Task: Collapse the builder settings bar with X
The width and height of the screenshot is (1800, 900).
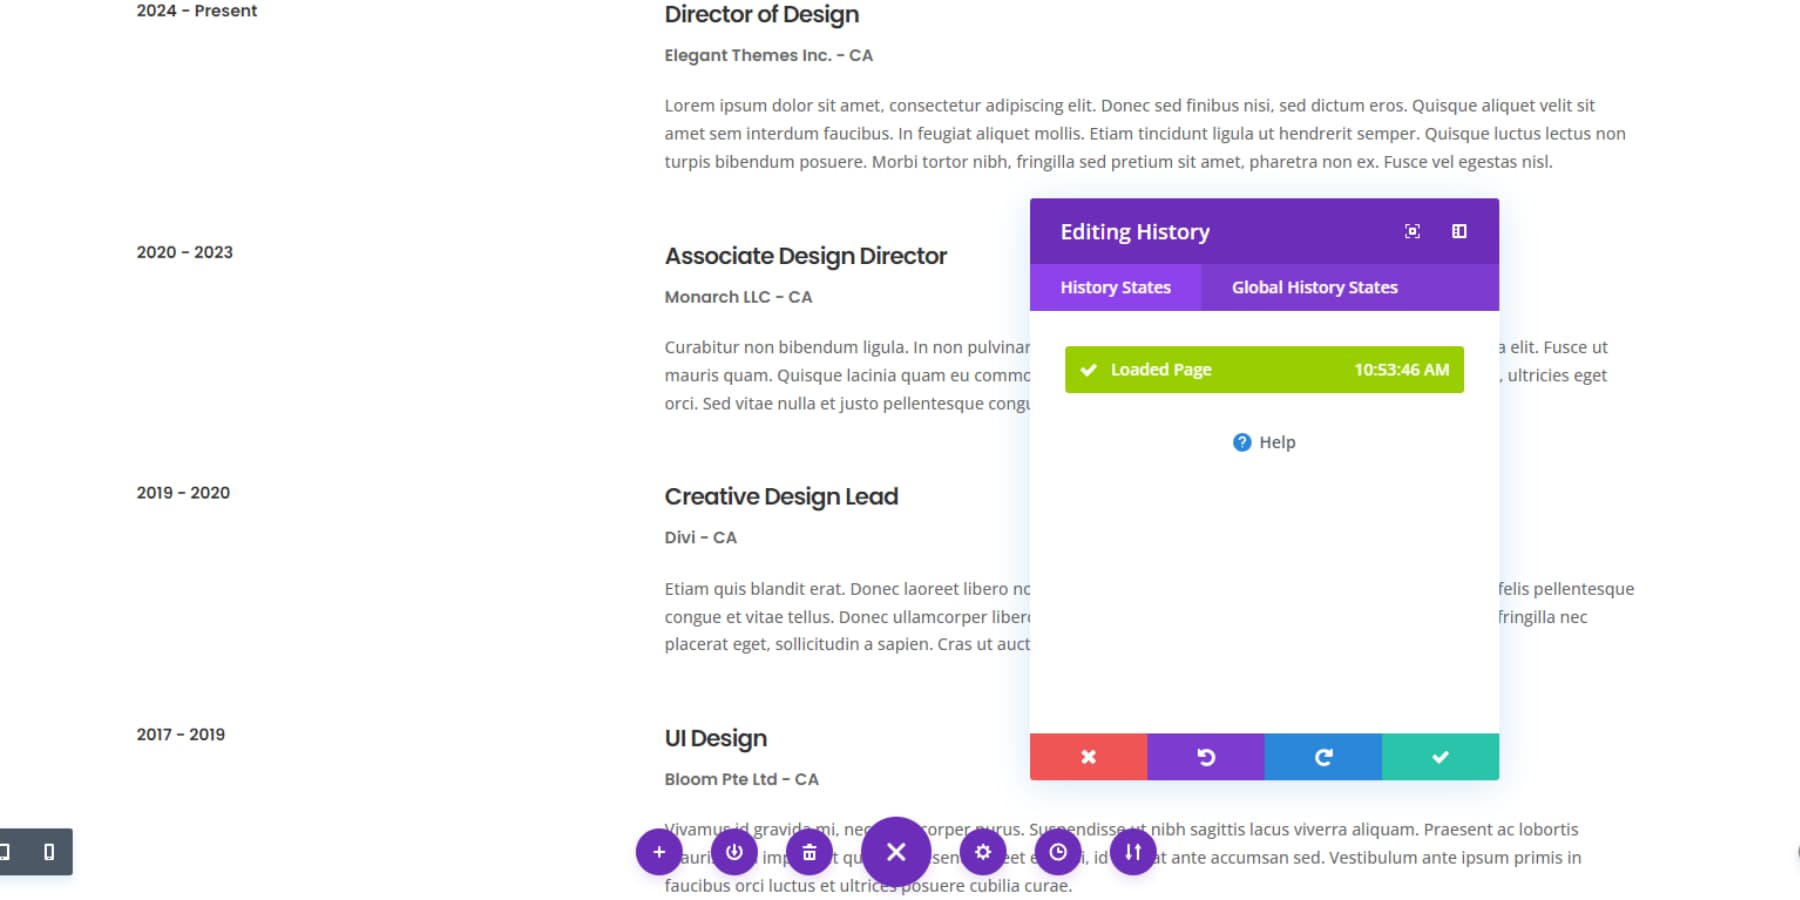Action: (x=897, y=853)
